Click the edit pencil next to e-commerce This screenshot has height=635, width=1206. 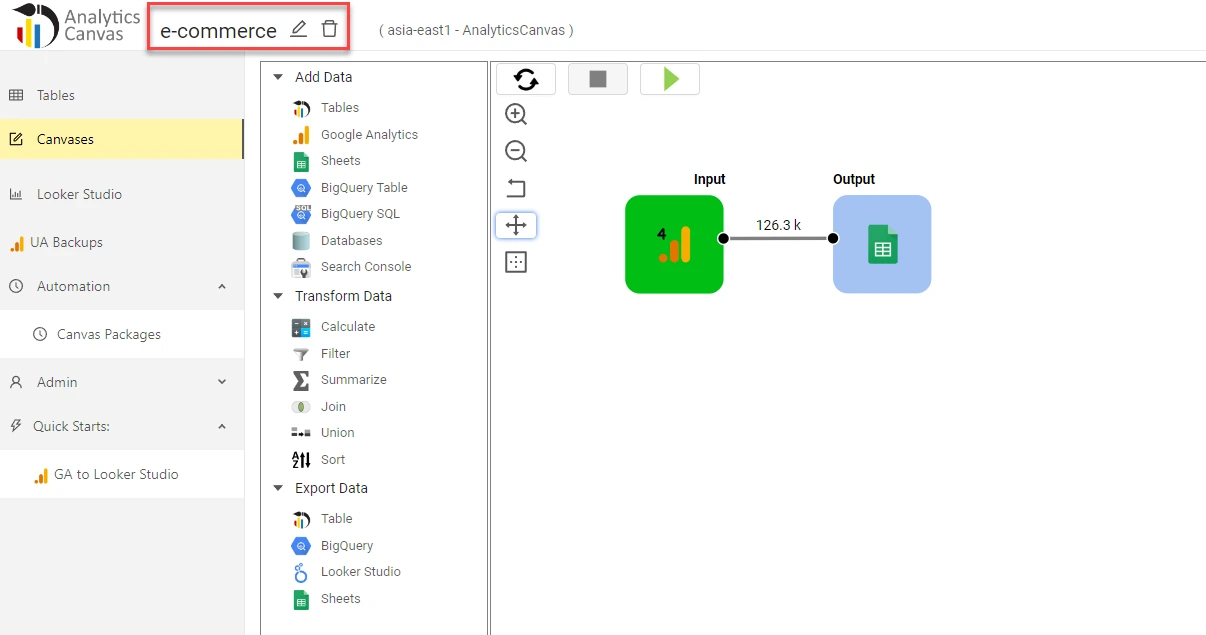point(298,29)
